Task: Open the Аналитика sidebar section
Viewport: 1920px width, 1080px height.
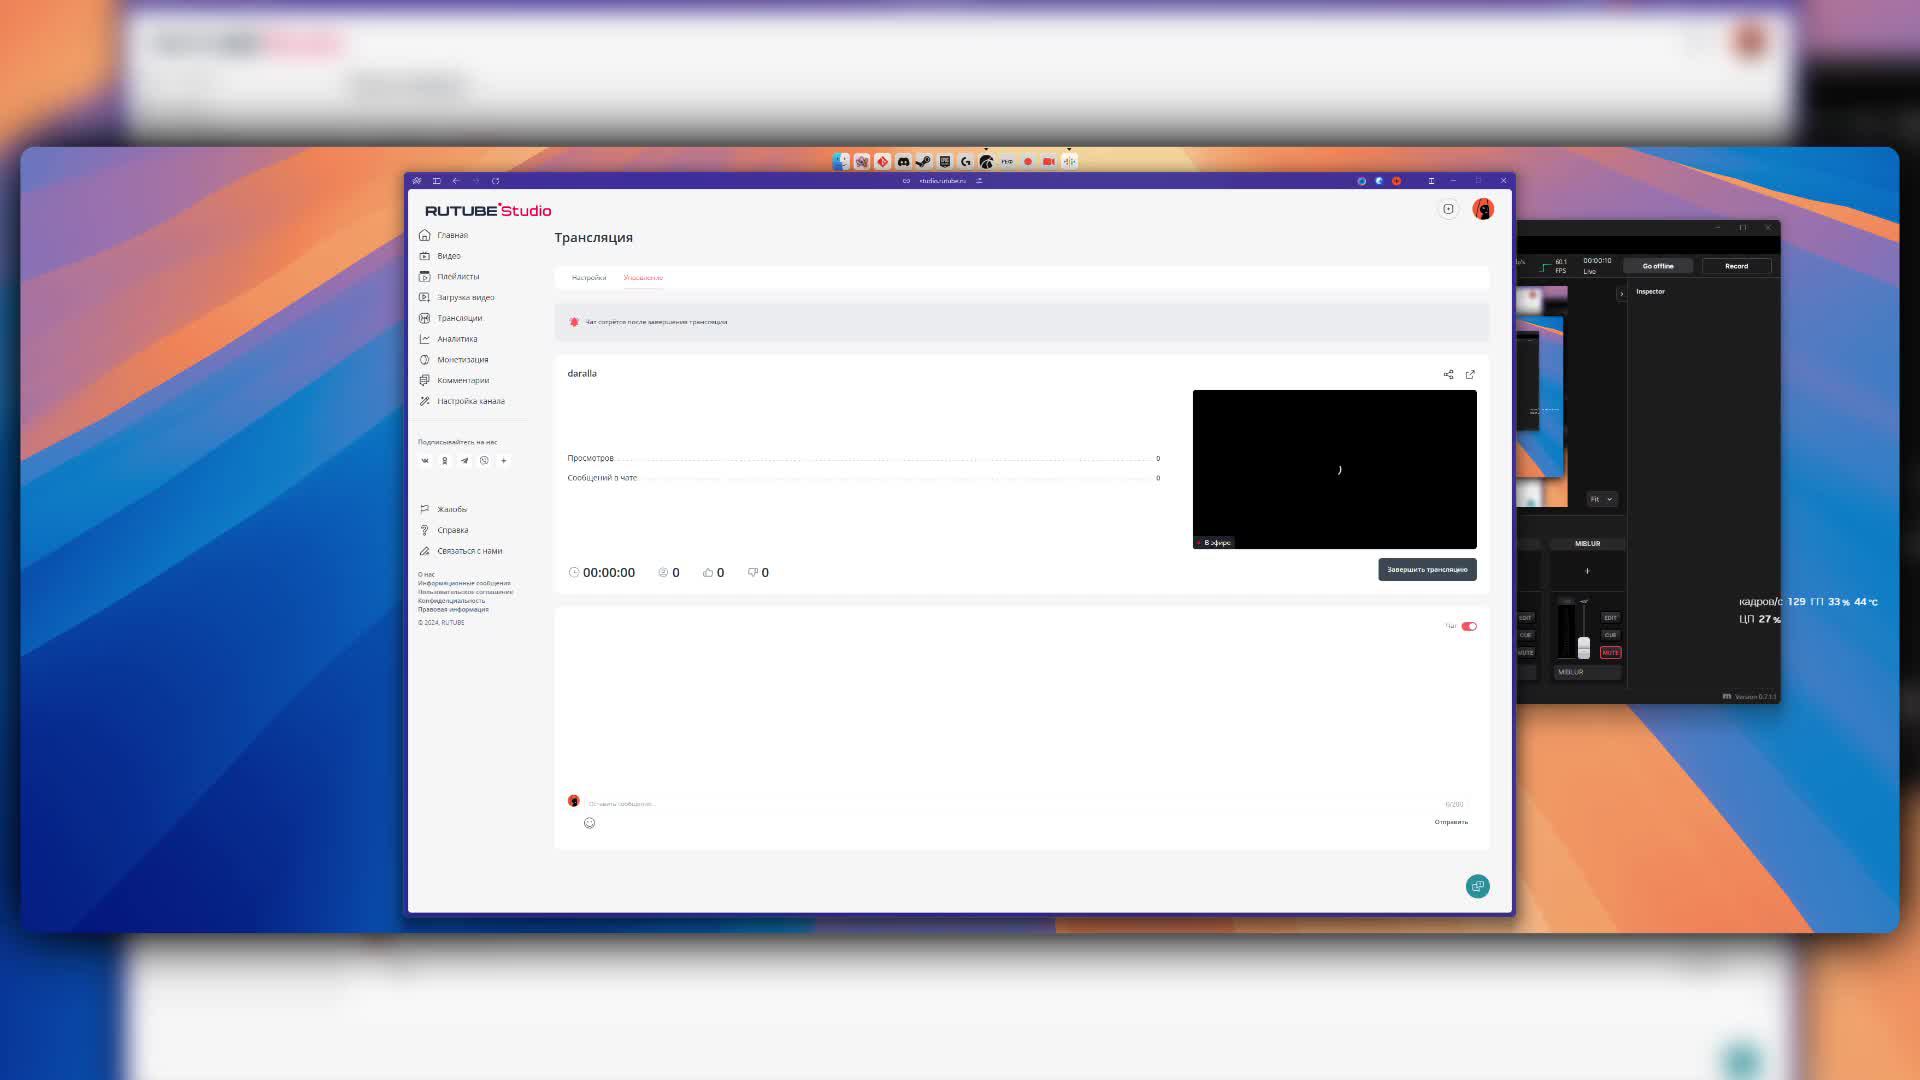Action: [x=456, y=339]
